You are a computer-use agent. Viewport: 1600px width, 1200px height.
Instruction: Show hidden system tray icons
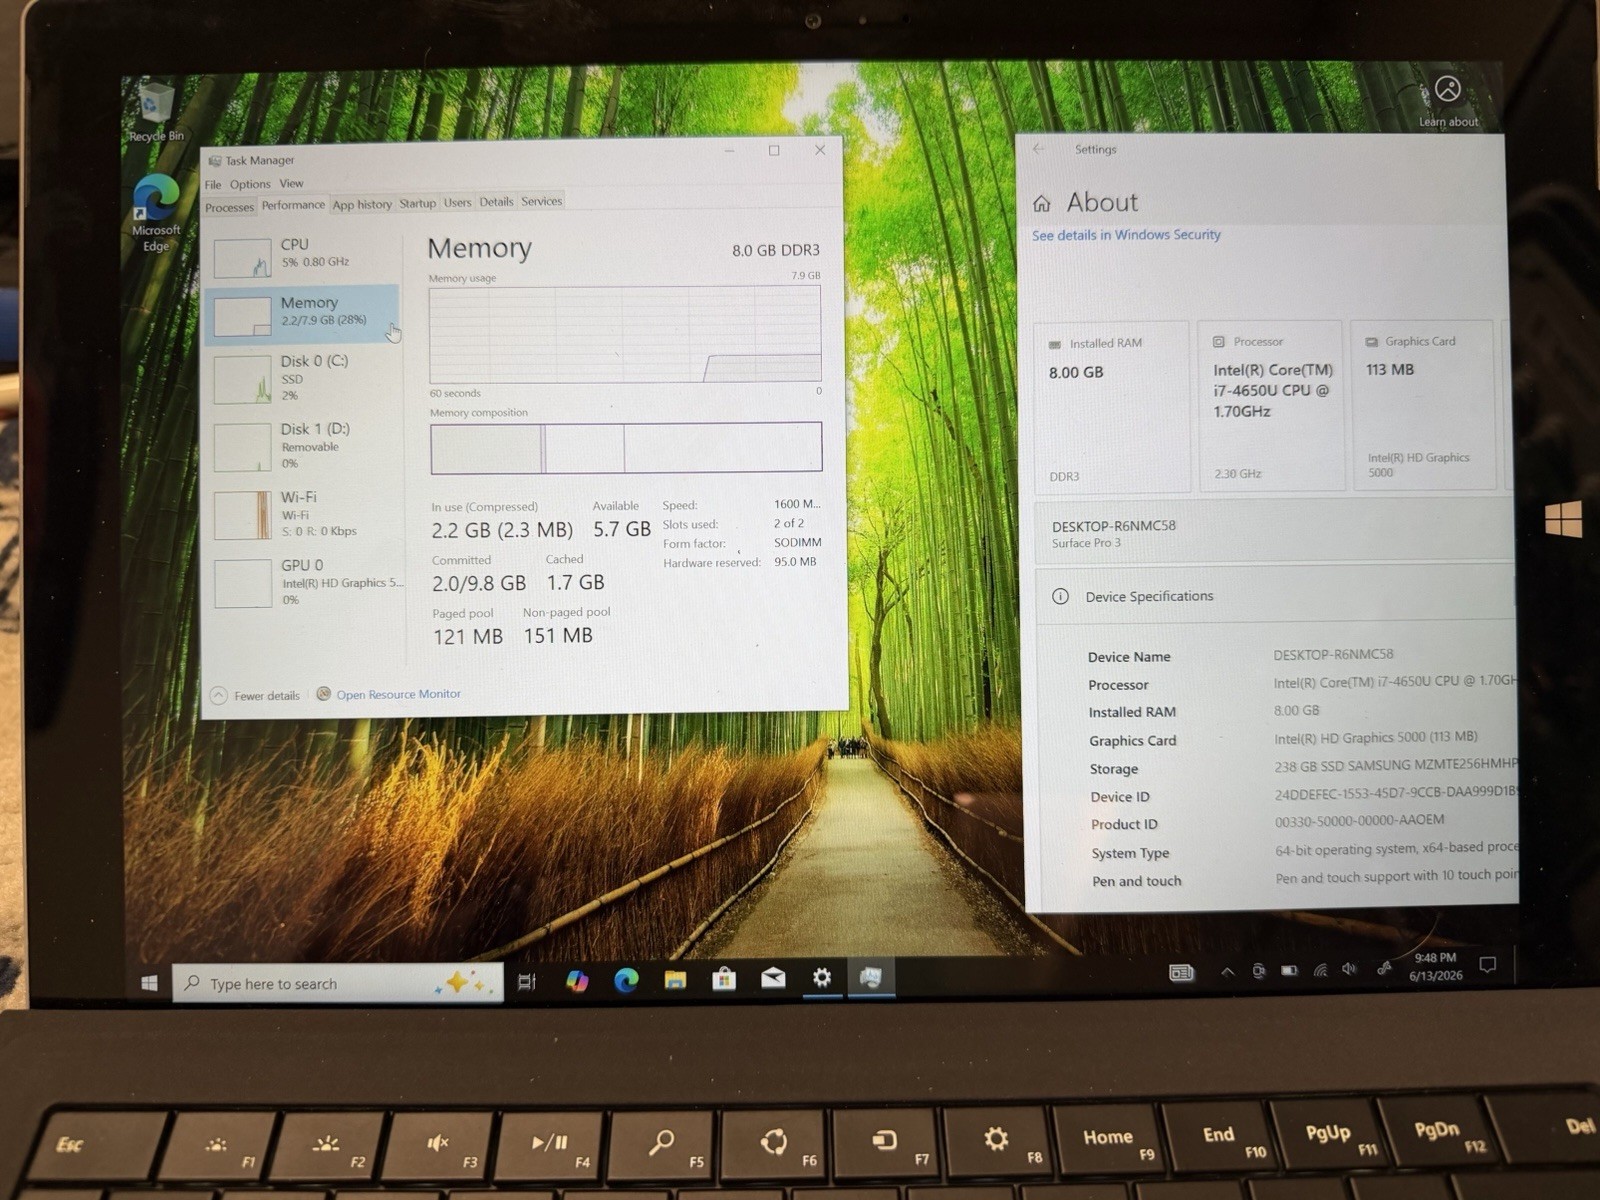[1227, 971]
